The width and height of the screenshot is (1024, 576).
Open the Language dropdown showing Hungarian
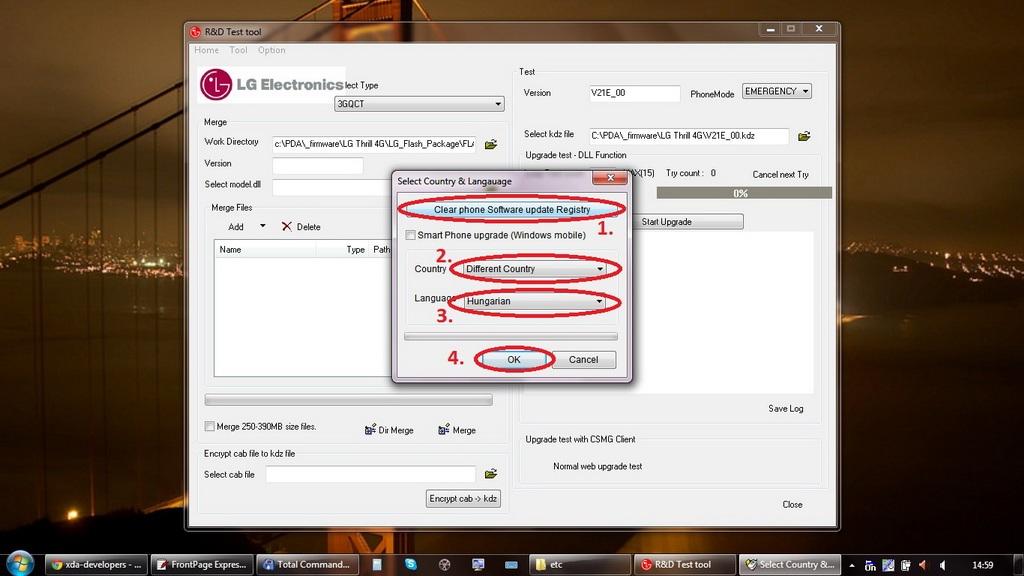click(534, 301)
